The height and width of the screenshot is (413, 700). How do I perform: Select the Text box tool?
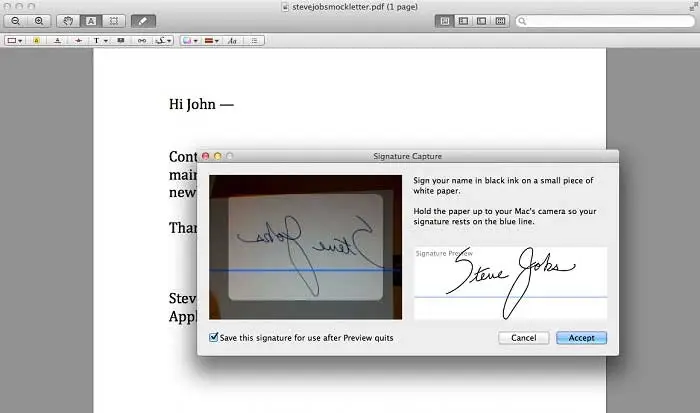(96, 41)
